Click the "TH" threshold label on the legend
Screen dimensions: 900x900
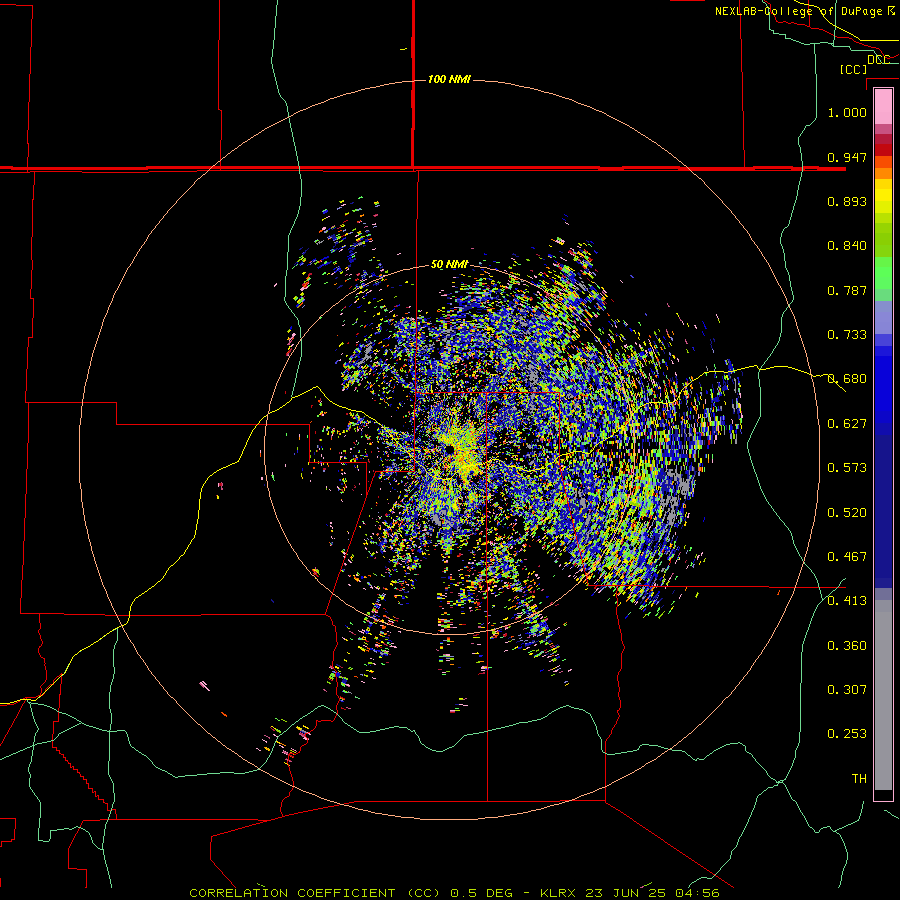tap(859, 778)
